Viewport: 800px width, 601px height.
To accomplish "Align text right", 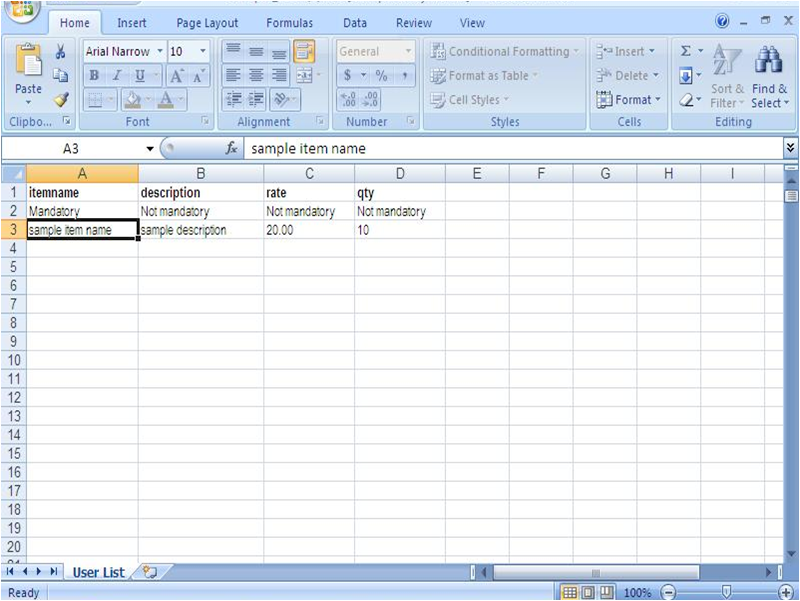I will (x=279, y=76).
